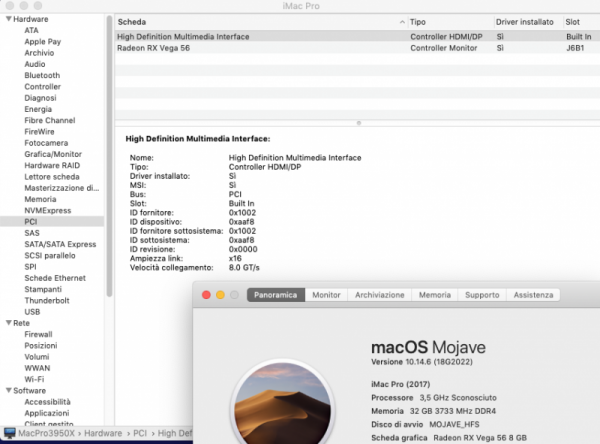This screenshot has width=600, height=444.
Task: Collapse the Hardware section triangle
Action: tap(7, 19)
